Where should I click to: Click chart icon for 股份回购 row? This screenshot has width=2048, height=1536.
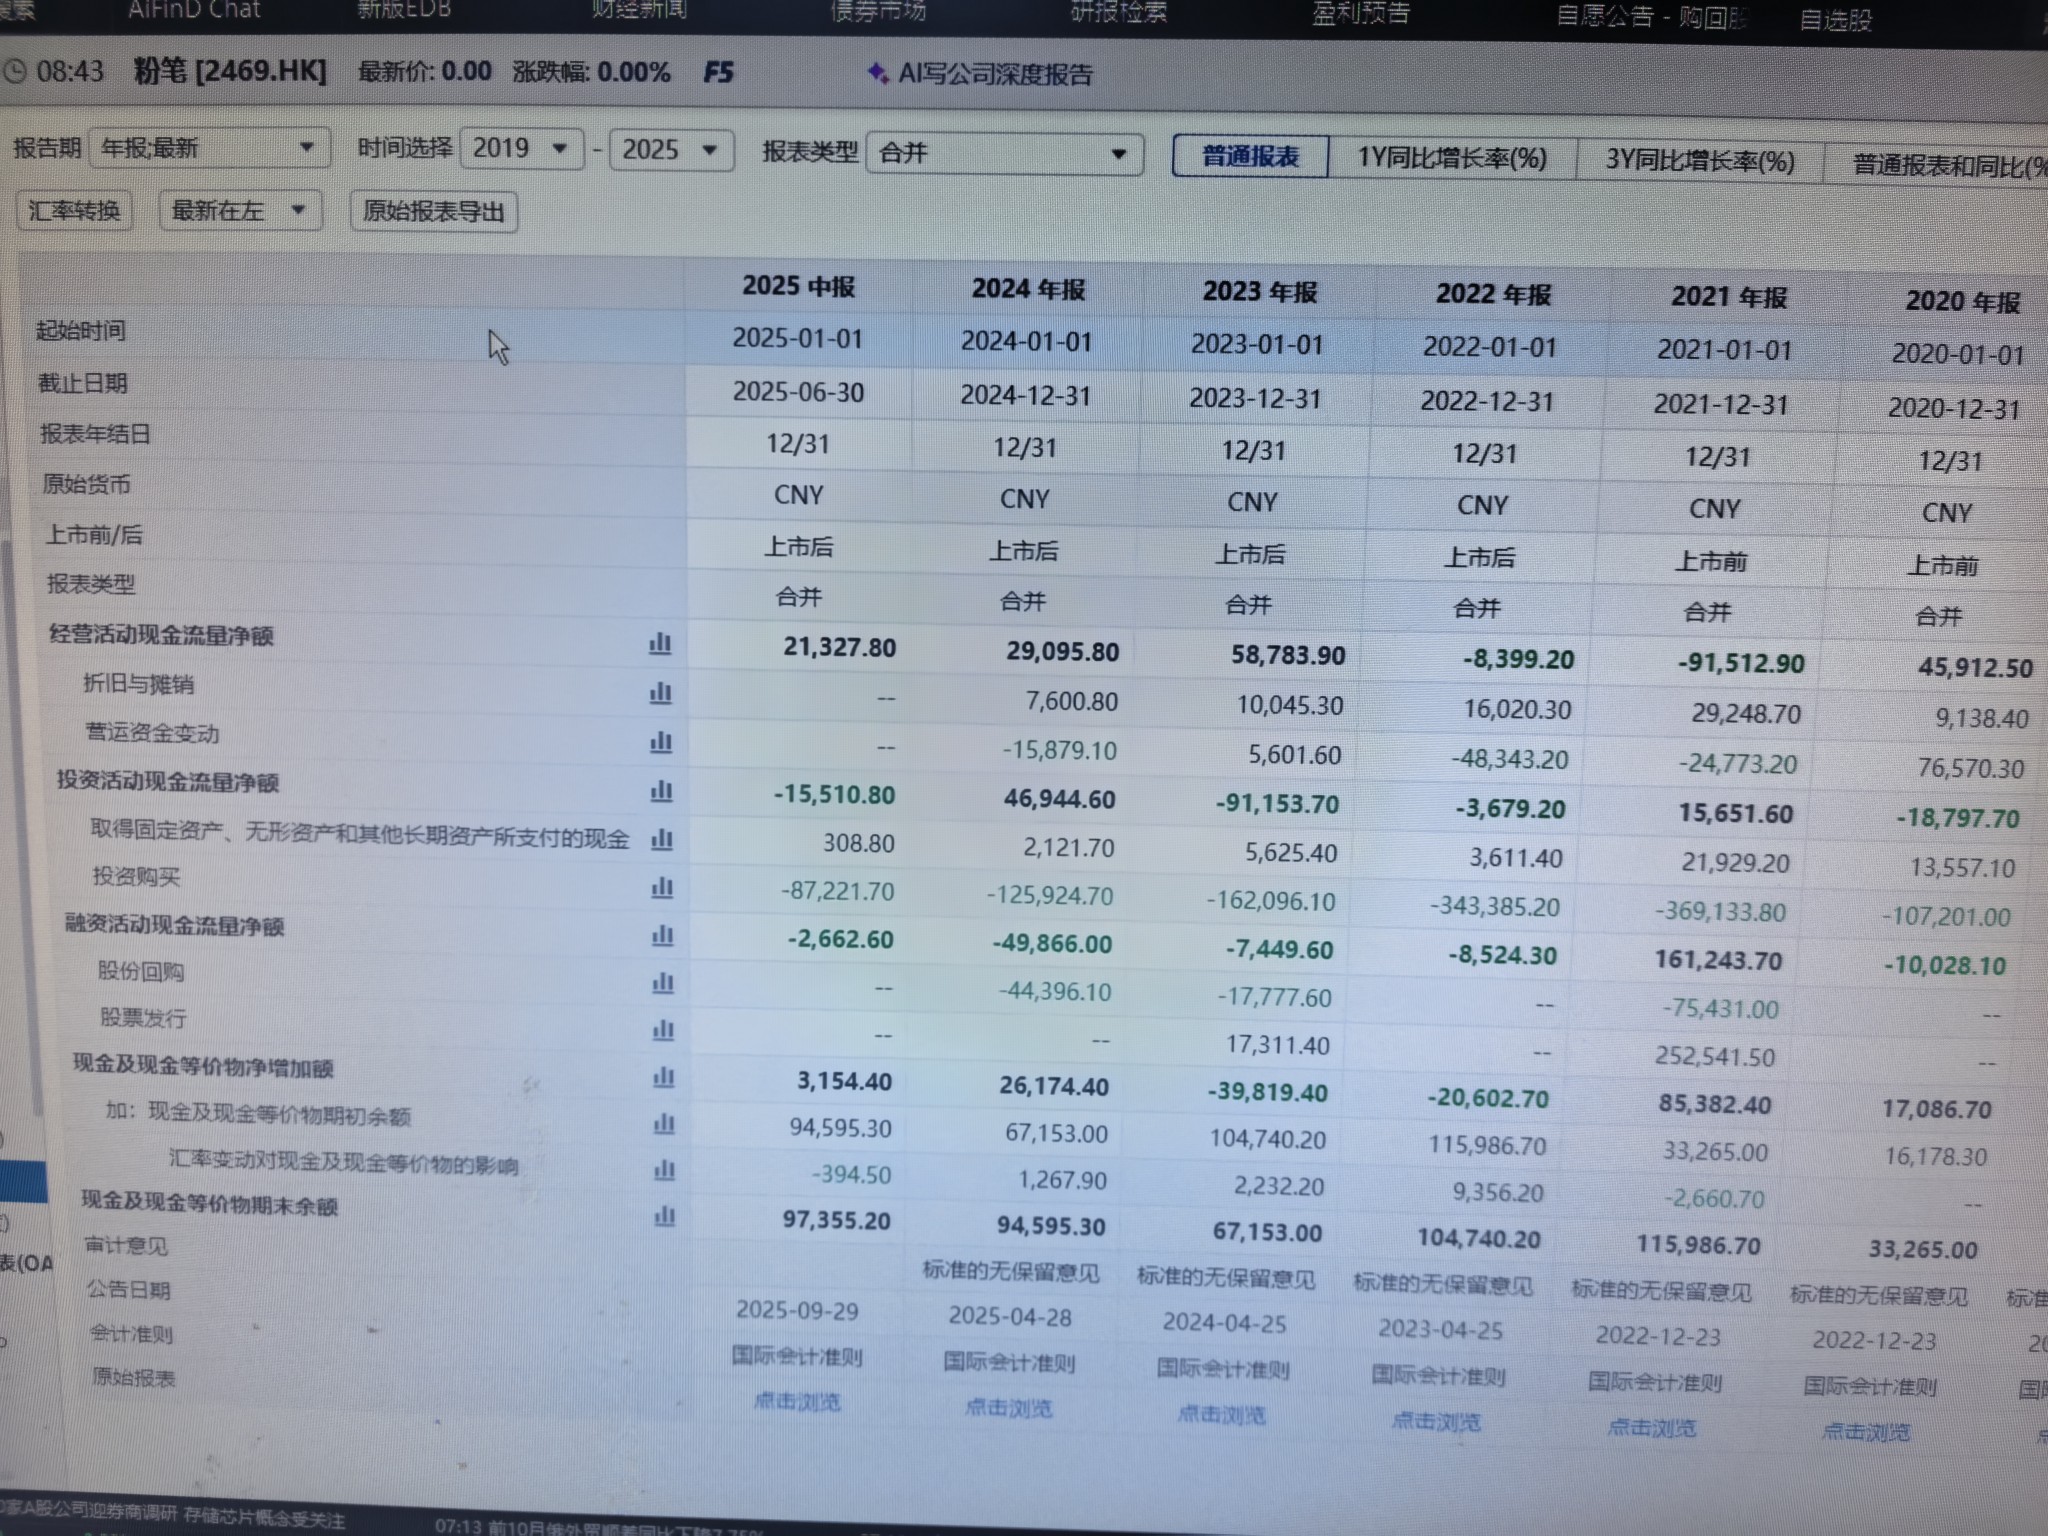[662, 984]
